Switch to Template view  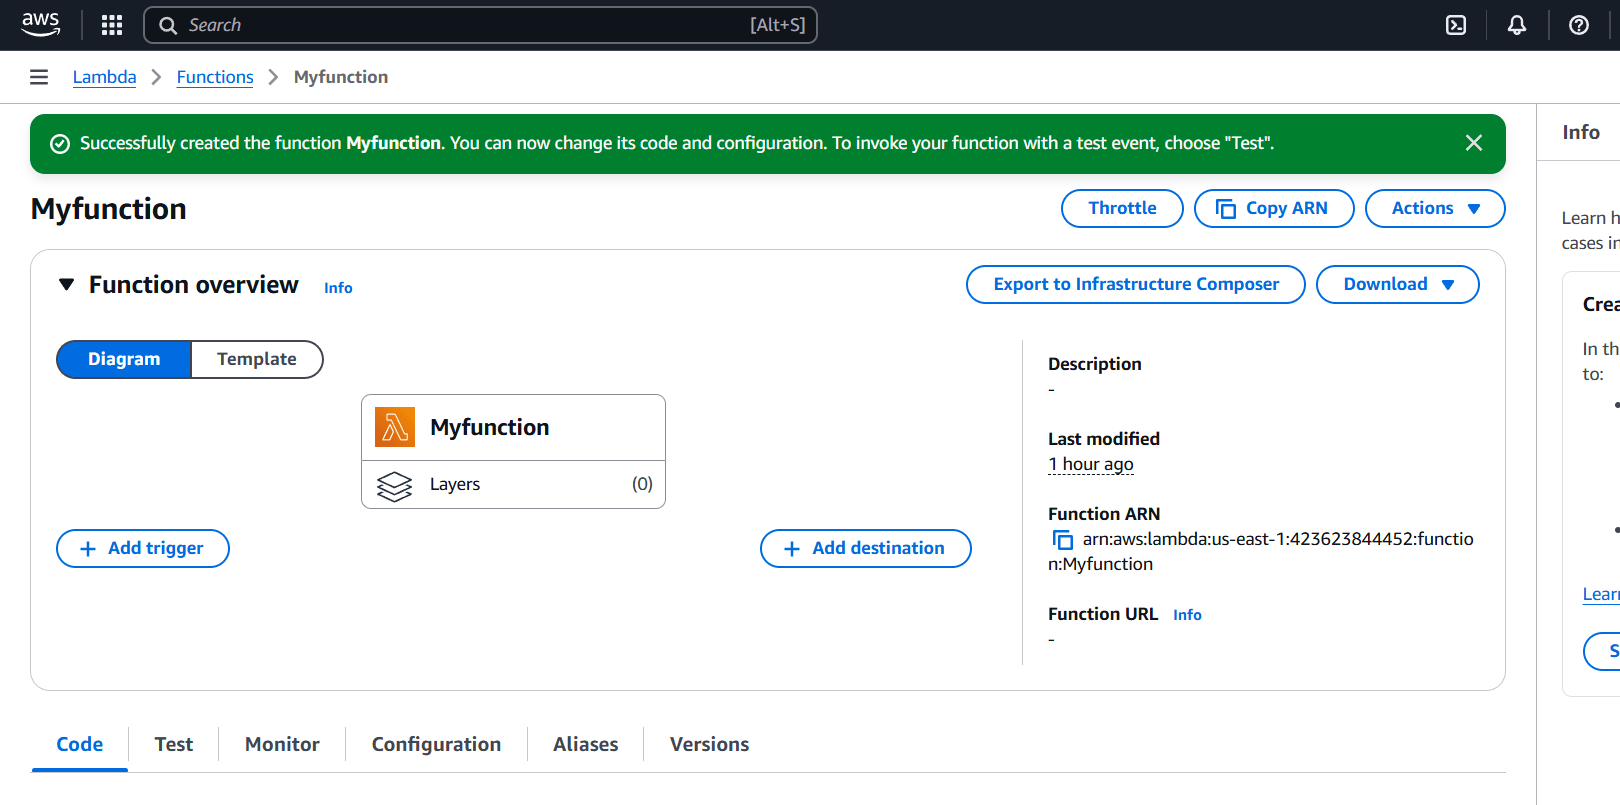pos(257,359)
